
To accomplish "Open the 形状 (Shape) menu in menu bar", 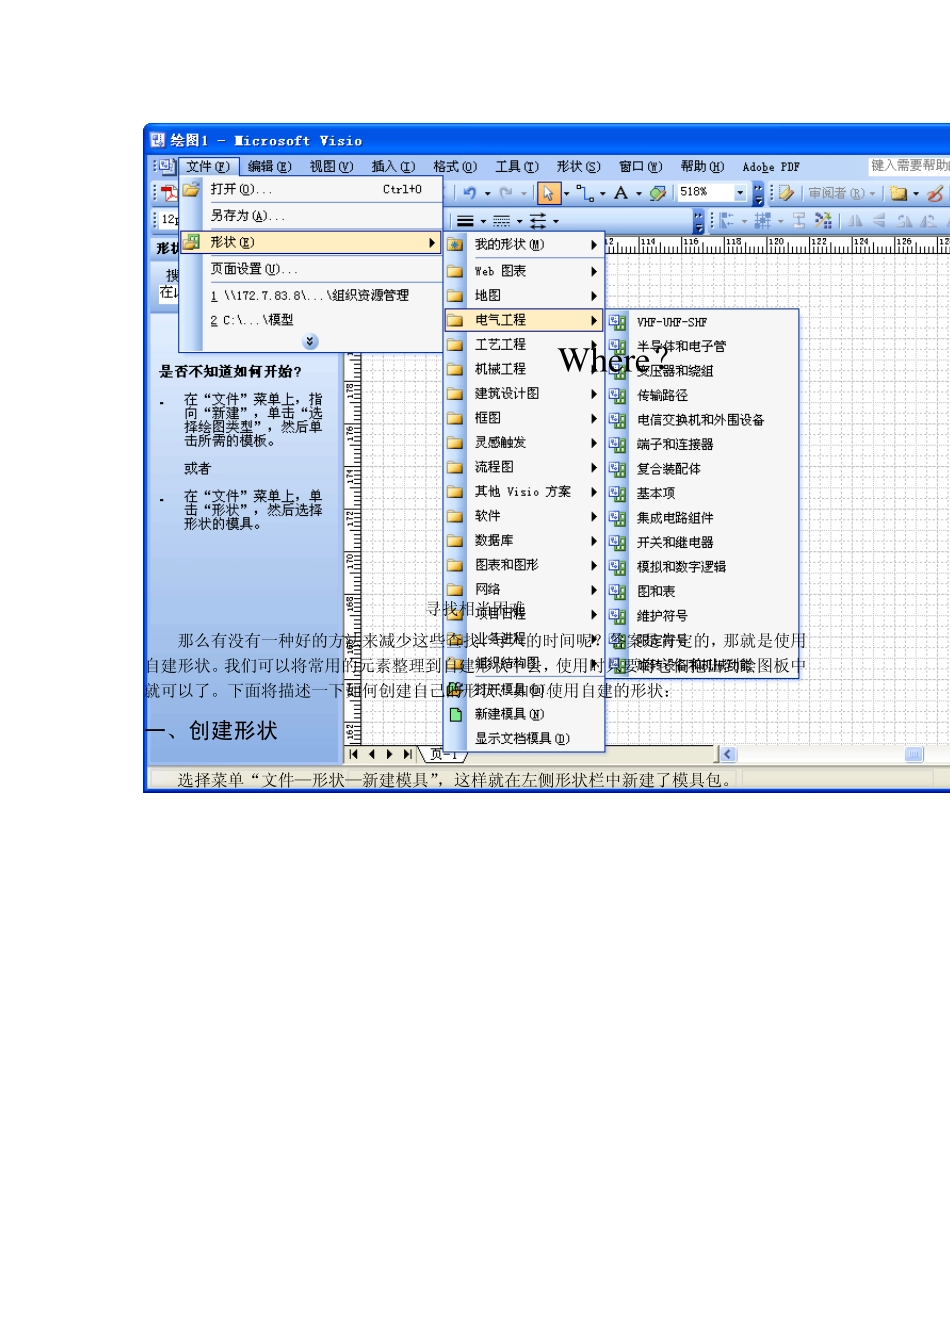I will coord(579,167).
